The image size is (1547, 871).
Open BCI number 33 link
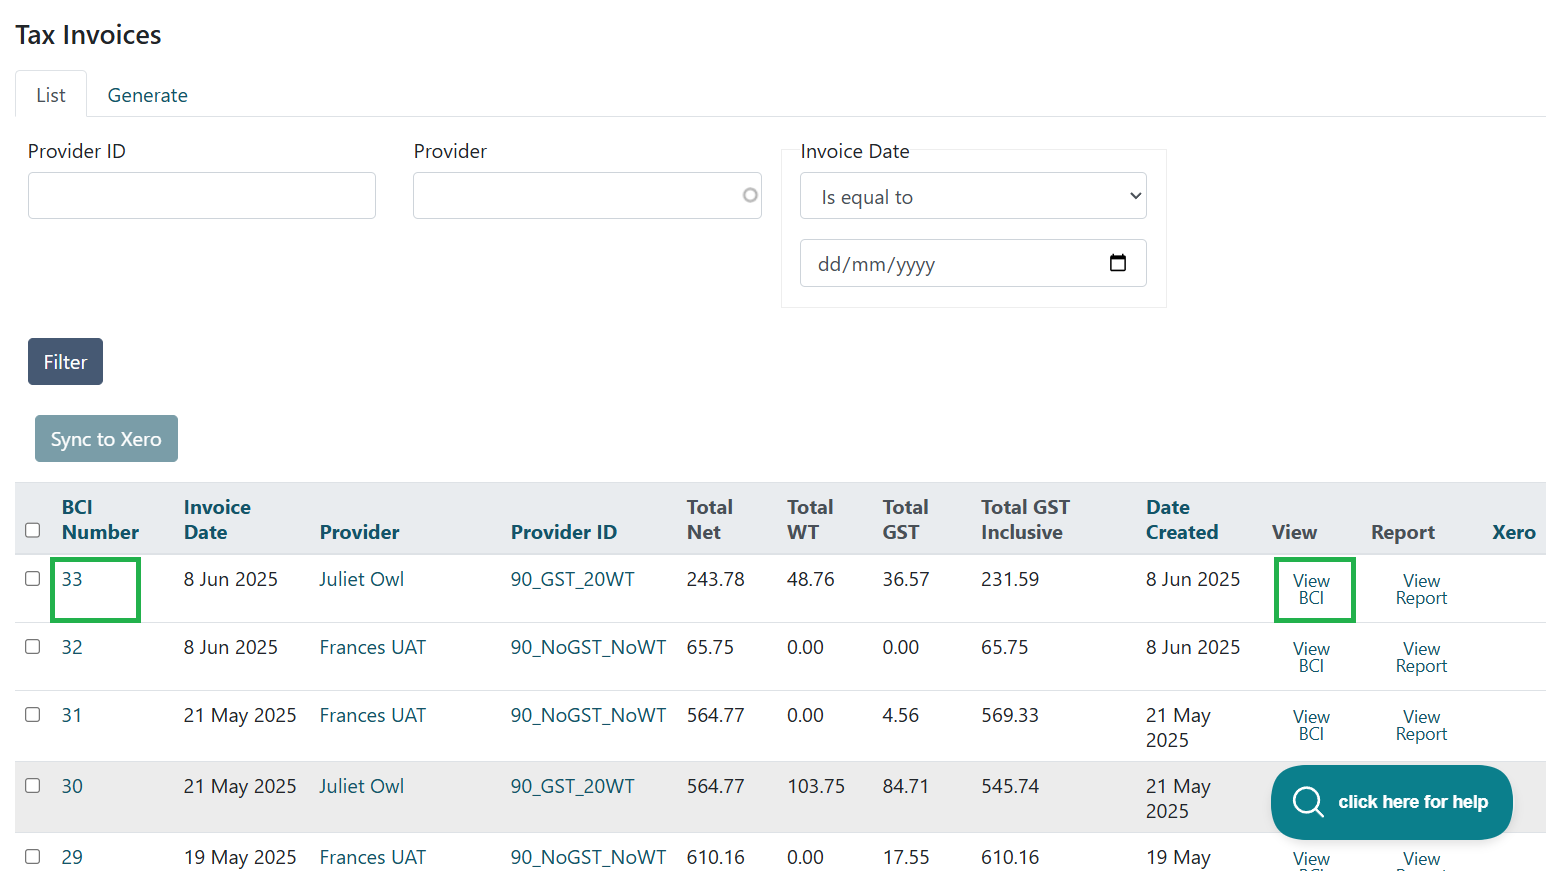[x=72, y=579]
